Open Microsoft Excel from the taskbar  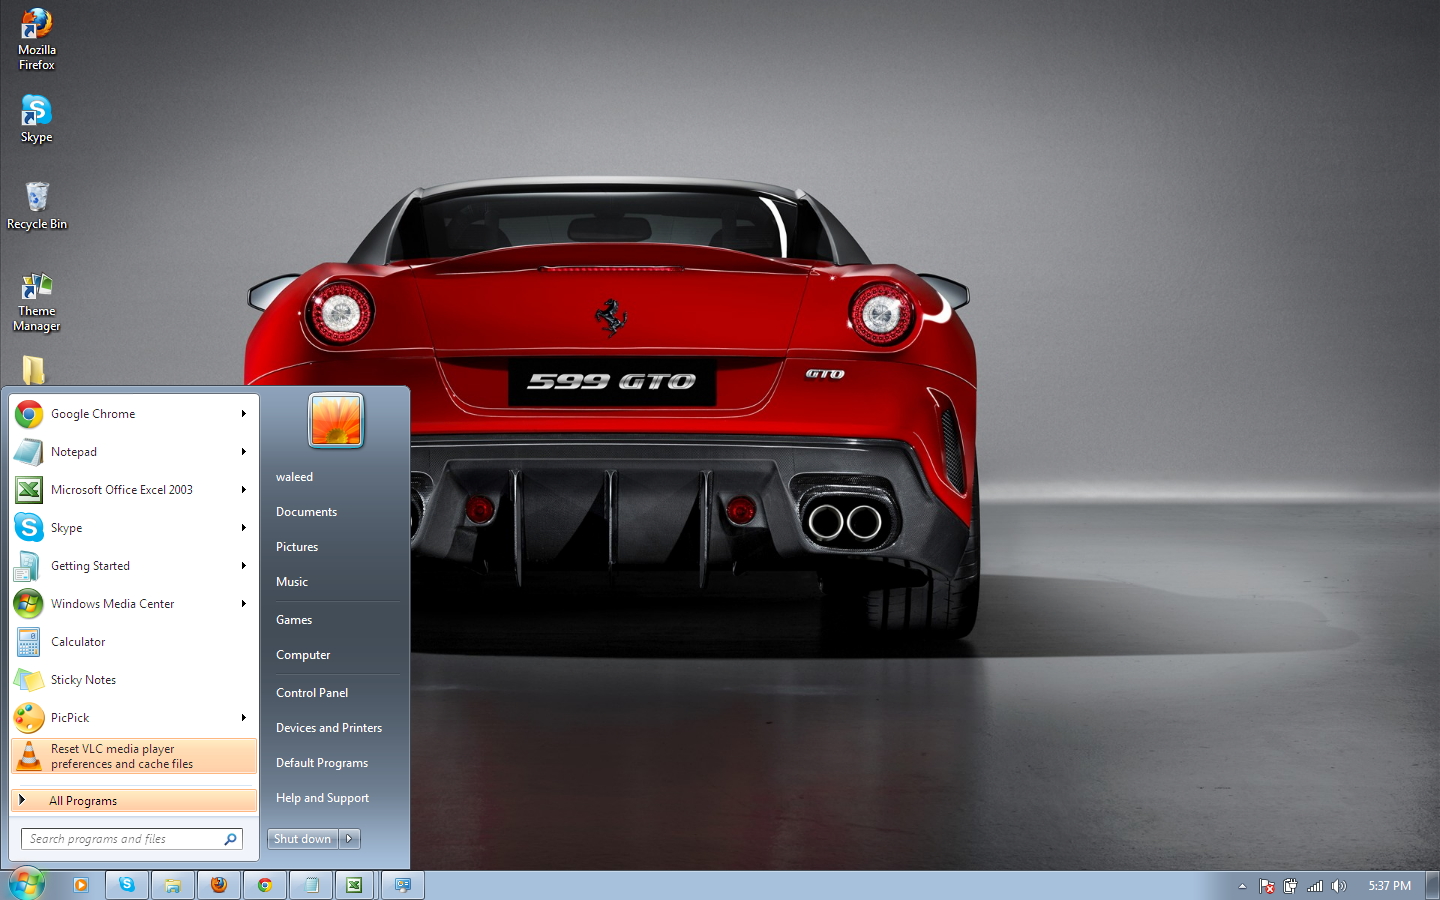pyautogui.click(x=356, y=884)
